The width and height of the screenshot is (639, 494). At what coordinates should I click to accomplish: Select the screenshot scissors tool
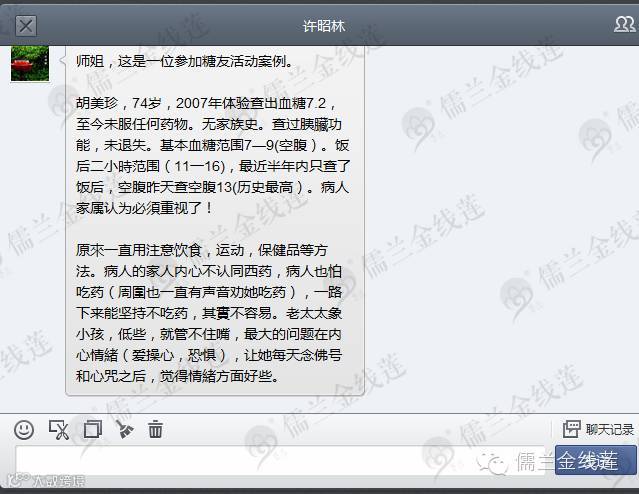point(59,430)
